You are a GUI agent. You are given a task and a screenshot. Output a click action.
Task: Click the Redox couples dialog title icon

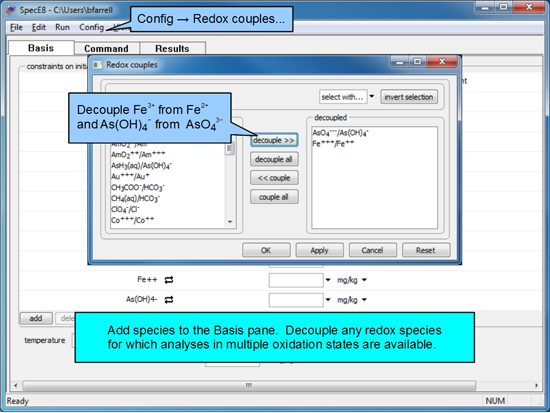point(97,65)
